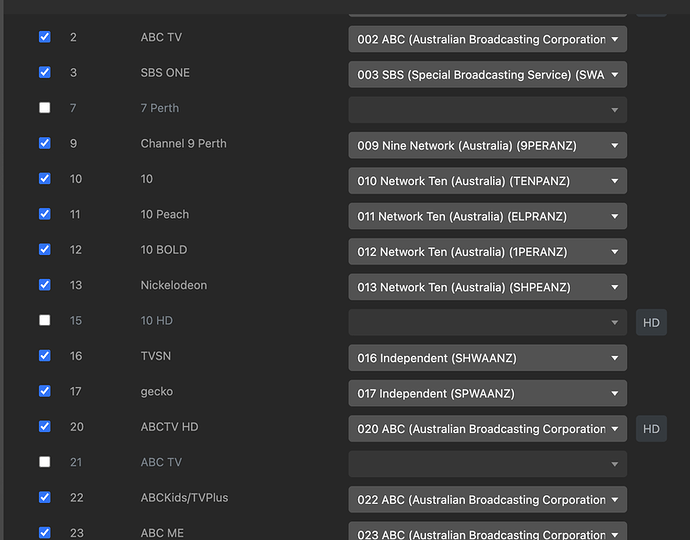Viewport: 690px width, 540px height.
Task: Open the empty dropdown for 7 Perth
Action: [x=488, y=110]
